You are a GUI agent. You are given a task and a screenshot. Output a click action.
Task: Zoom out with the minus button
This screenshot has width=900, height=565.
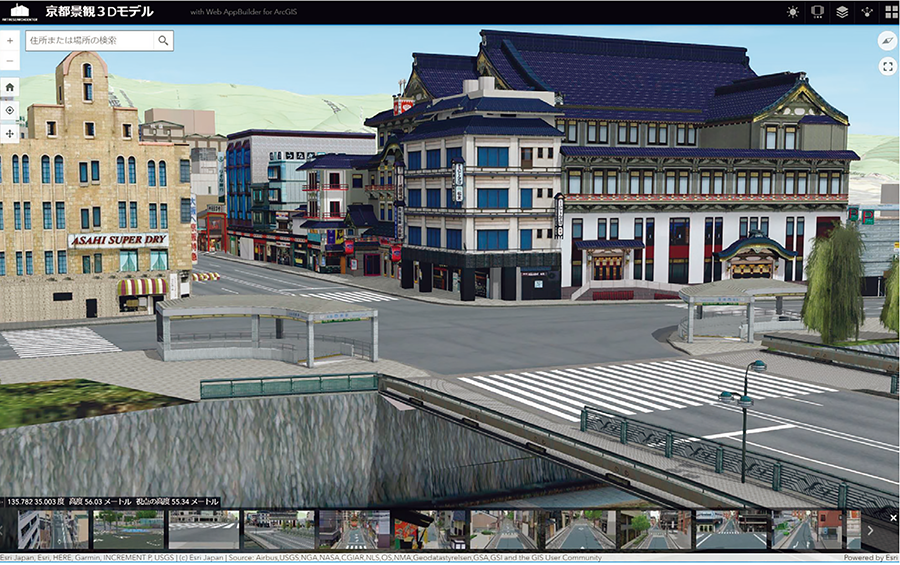[10, 62]
